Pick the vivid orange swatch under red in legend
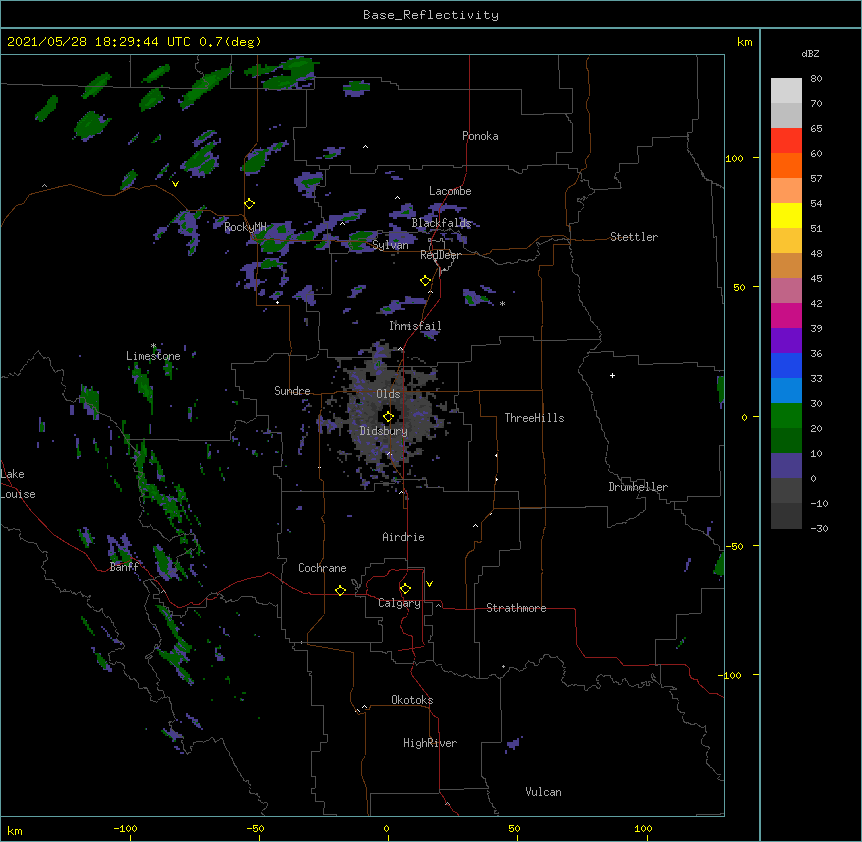 (786, 165)
